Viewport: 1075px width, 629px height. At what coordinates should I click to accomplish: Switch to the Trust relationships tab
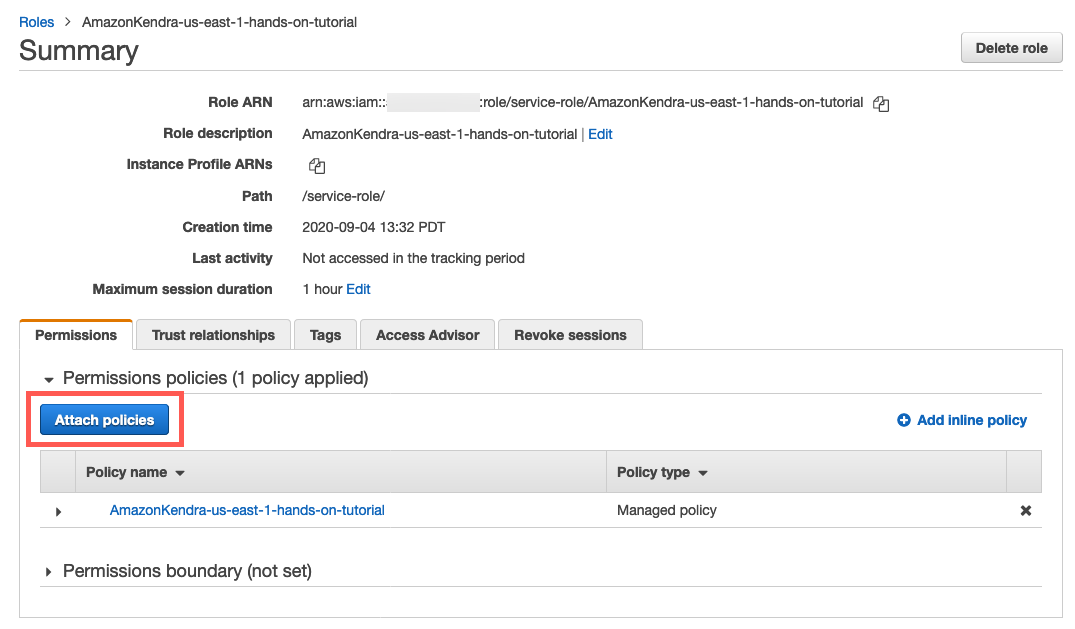click(213, 335)
